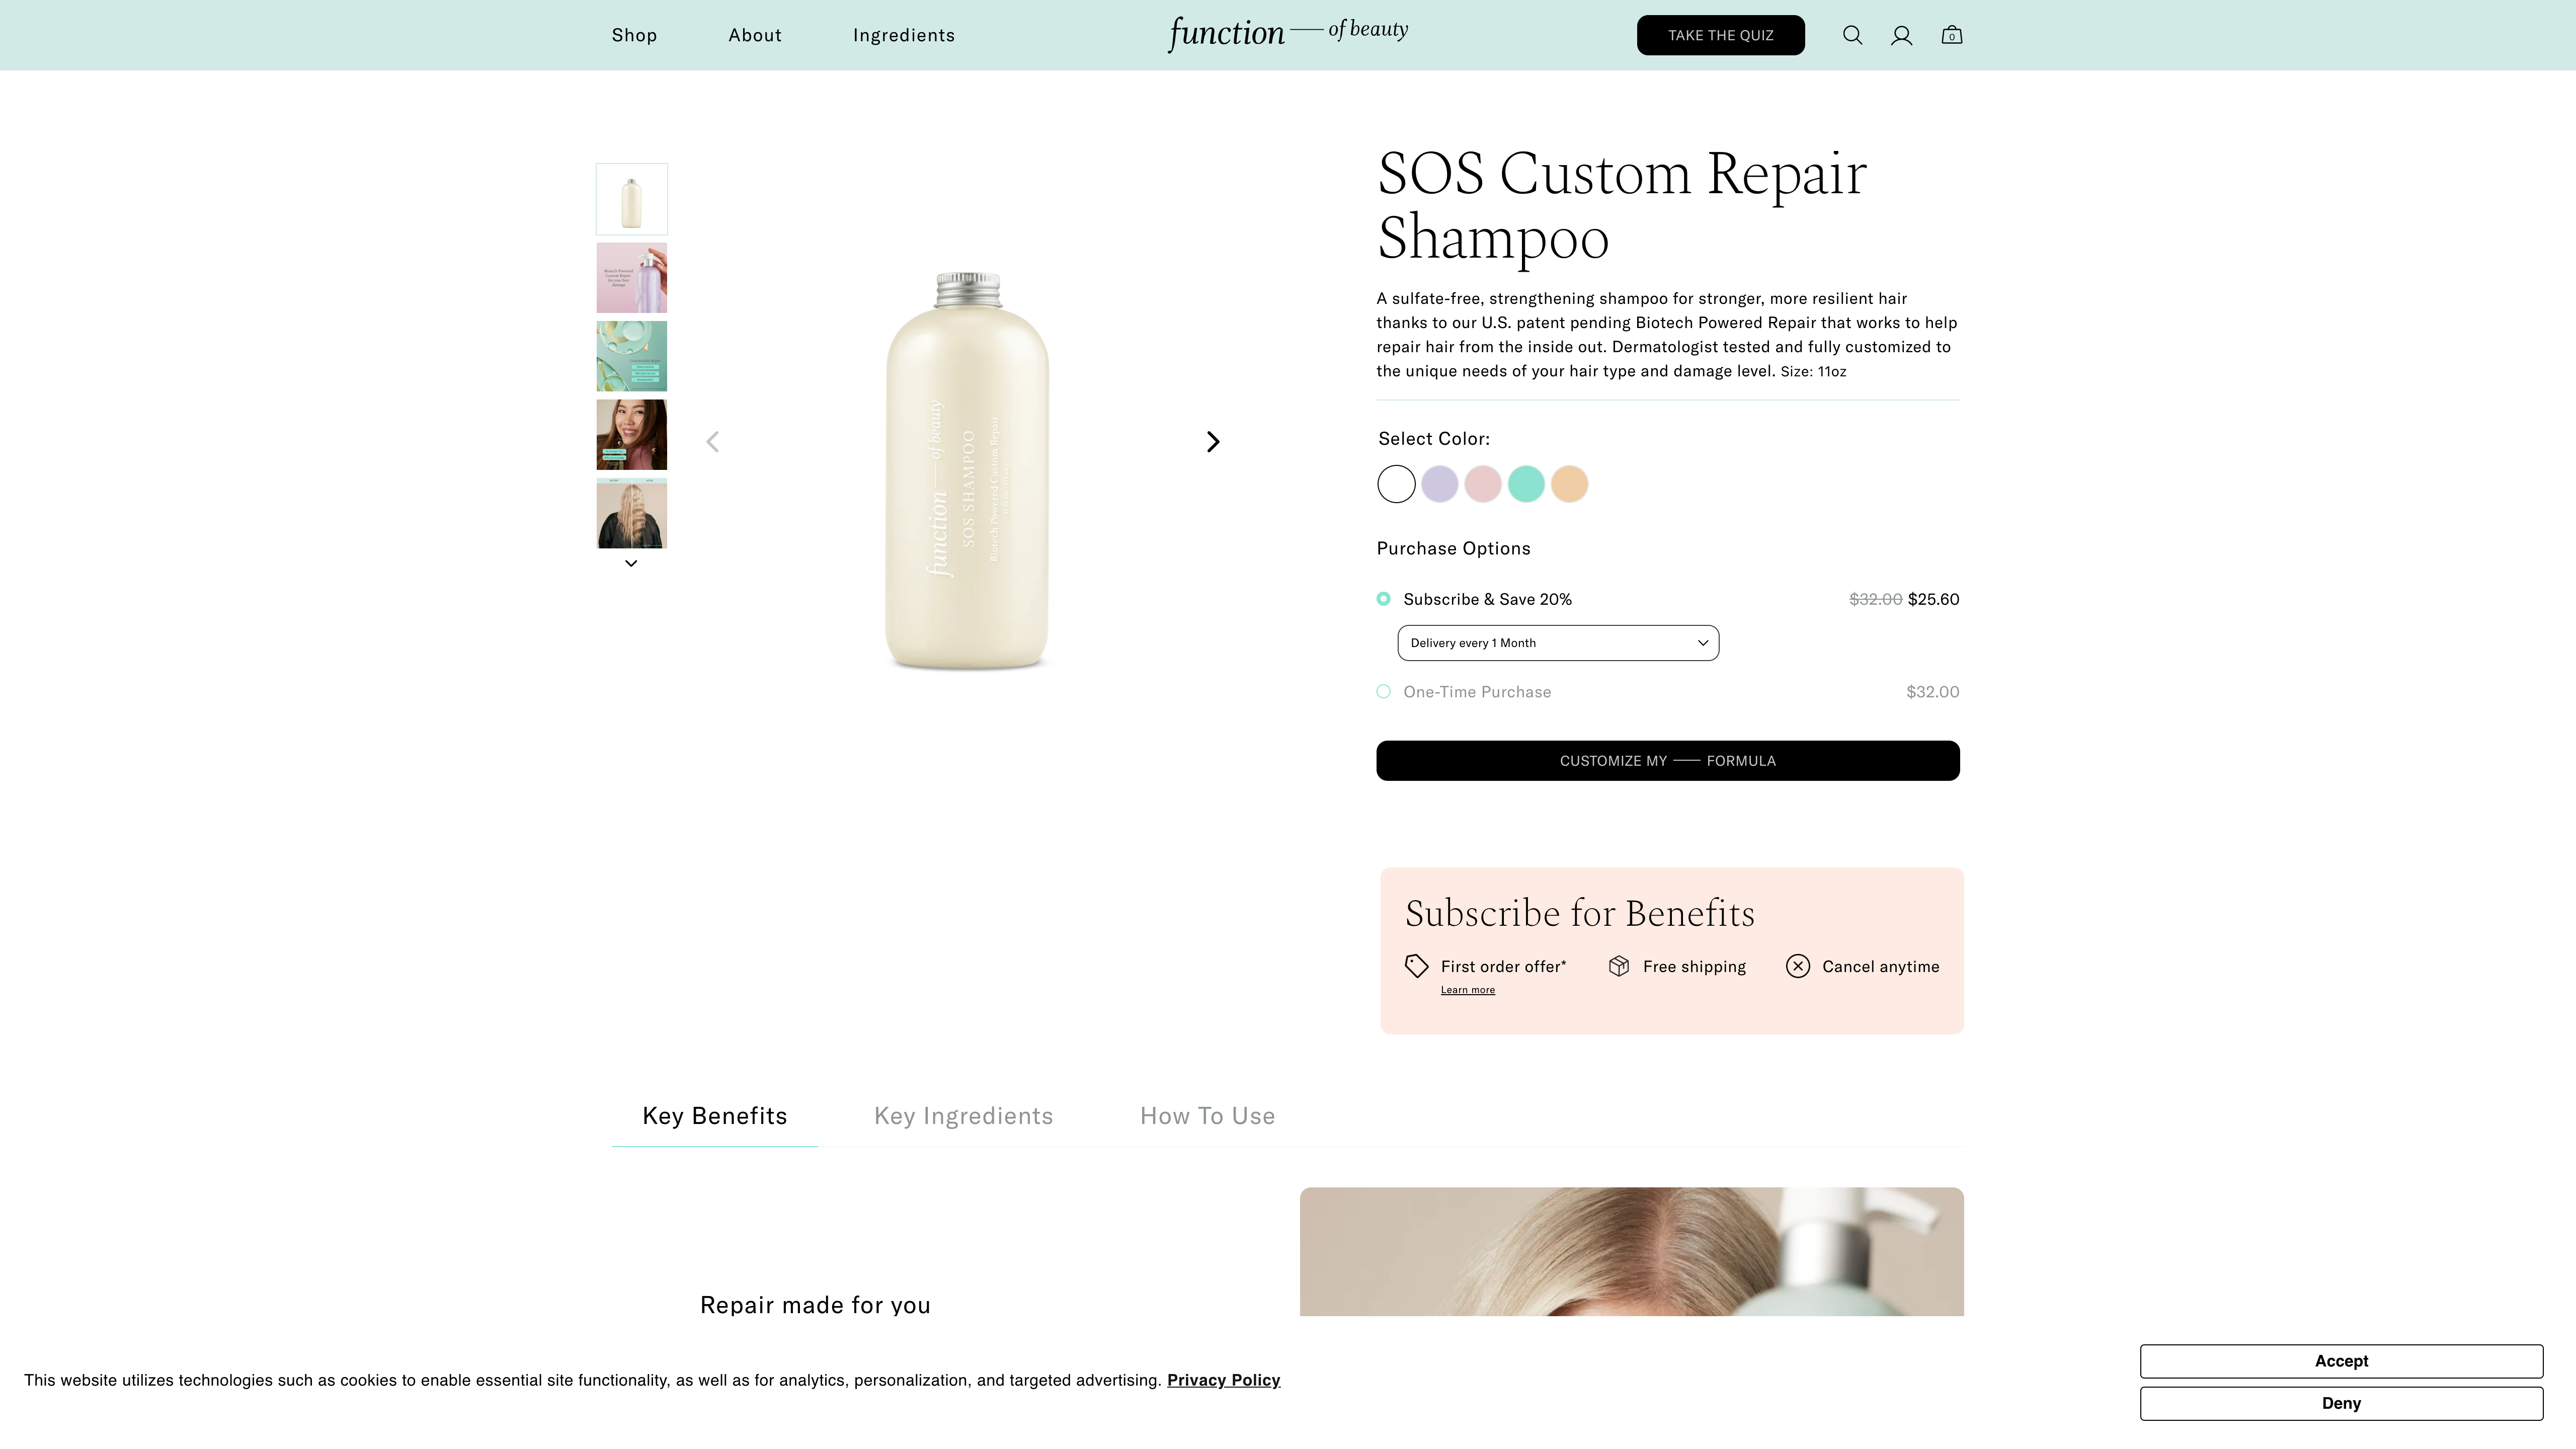Open the search icon in header

coord(1852,35)
